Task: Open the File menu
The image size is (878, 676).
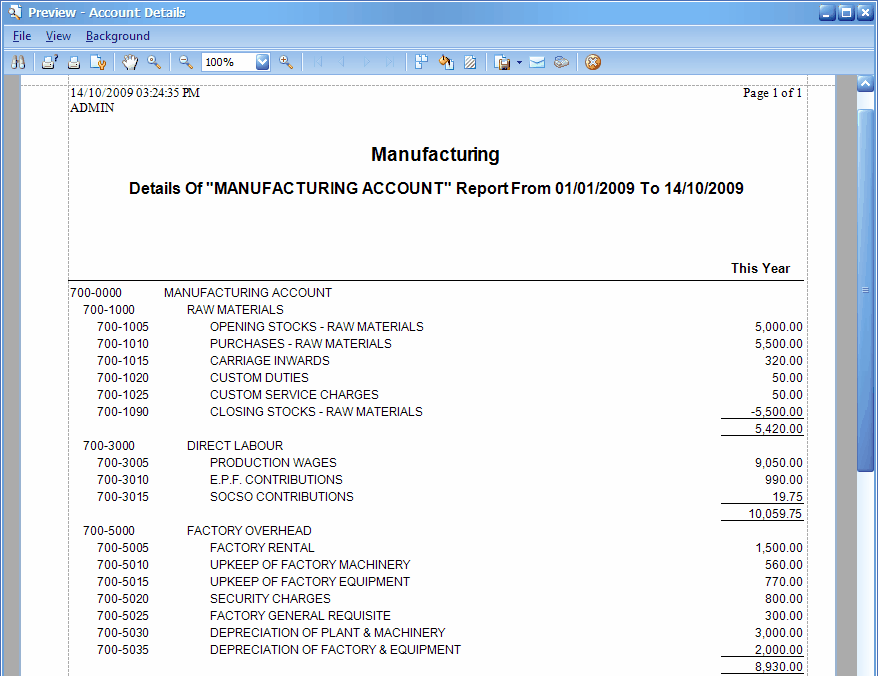Action: (21, 35)
